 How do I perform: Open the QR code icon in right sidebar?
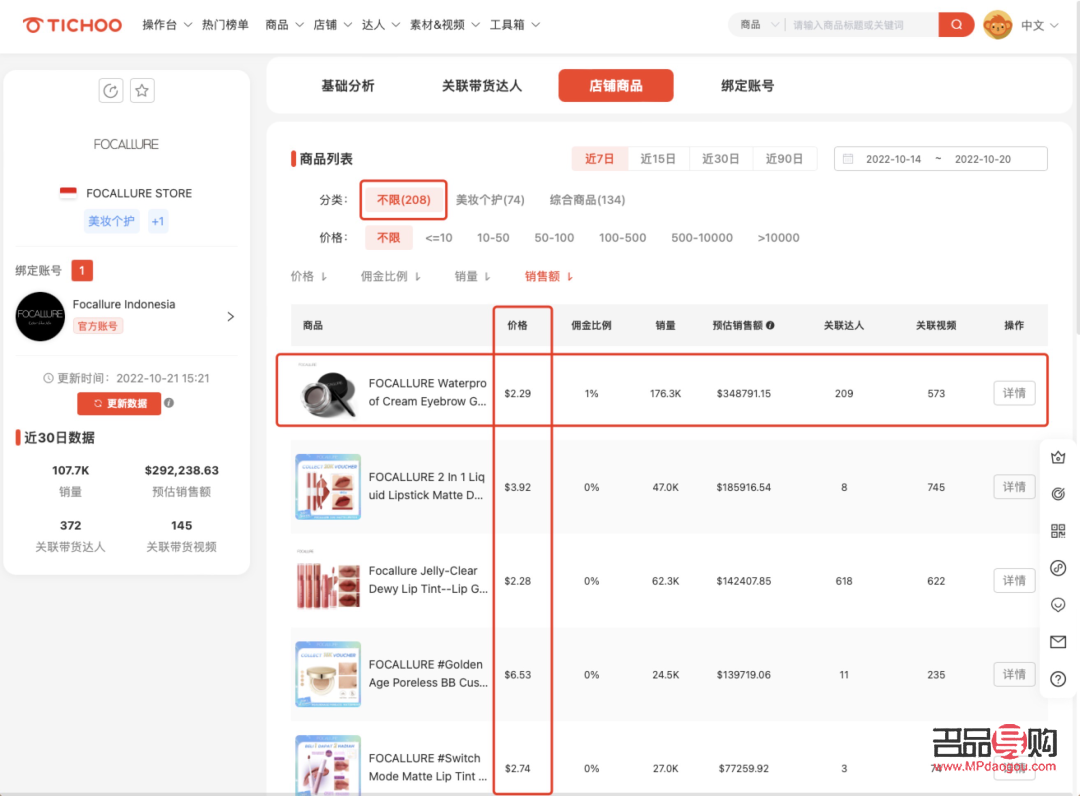[x=1058, y=531]
